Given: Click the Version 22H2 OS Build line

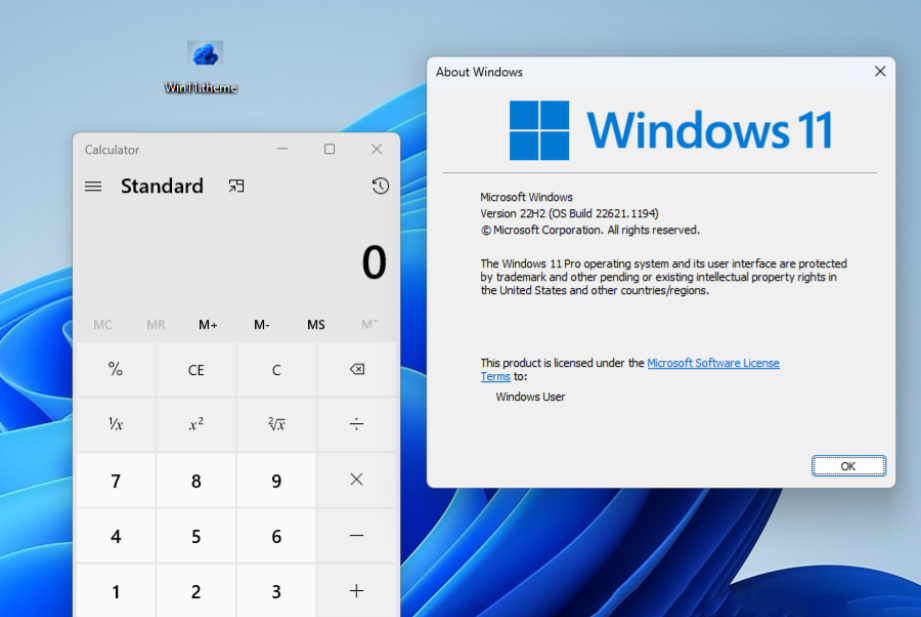Looking at the screenshot, I should pyautogui.click(x=569, y=213).
